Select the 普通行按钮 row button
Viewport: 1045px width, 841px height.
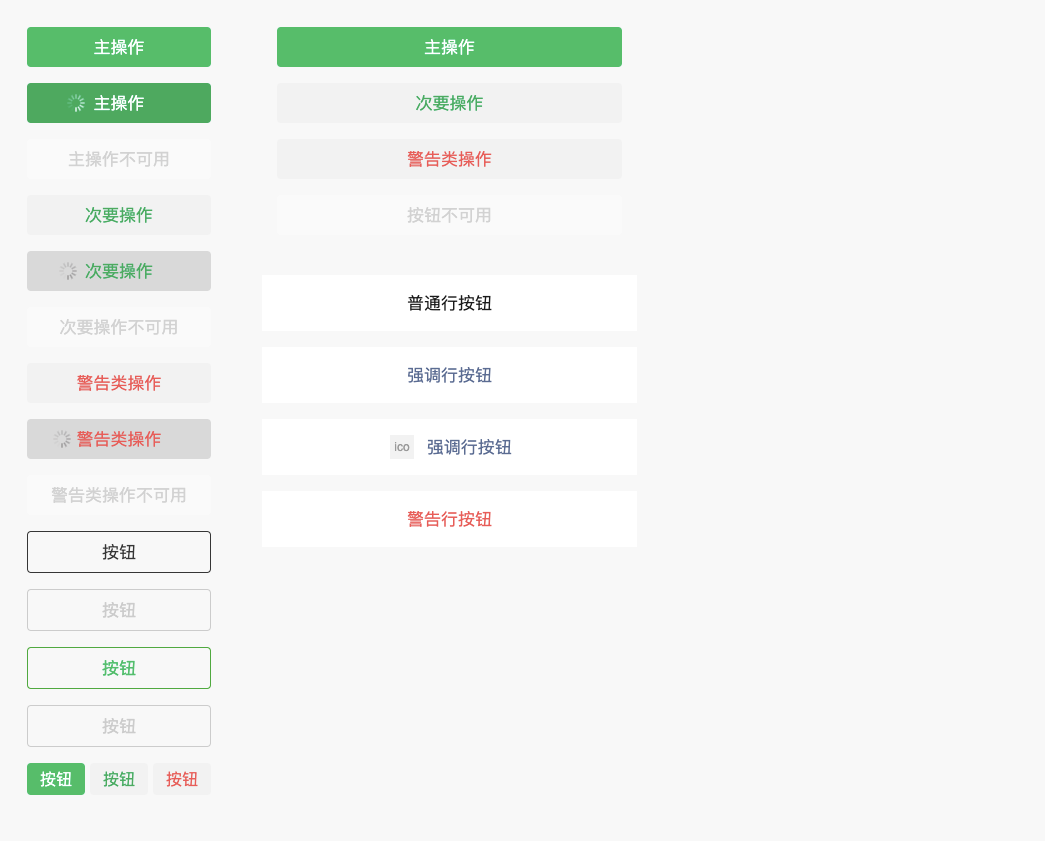click(x=449, y=303)
